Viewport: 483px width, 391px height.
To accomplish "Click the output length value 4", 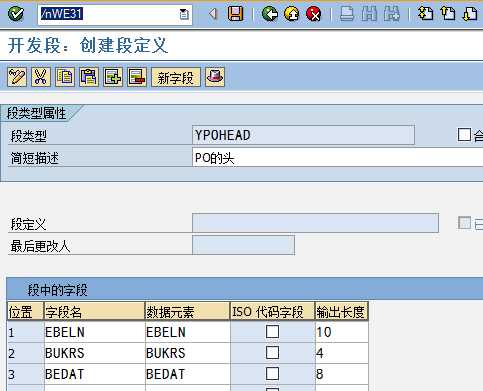I will coord(342,353).
